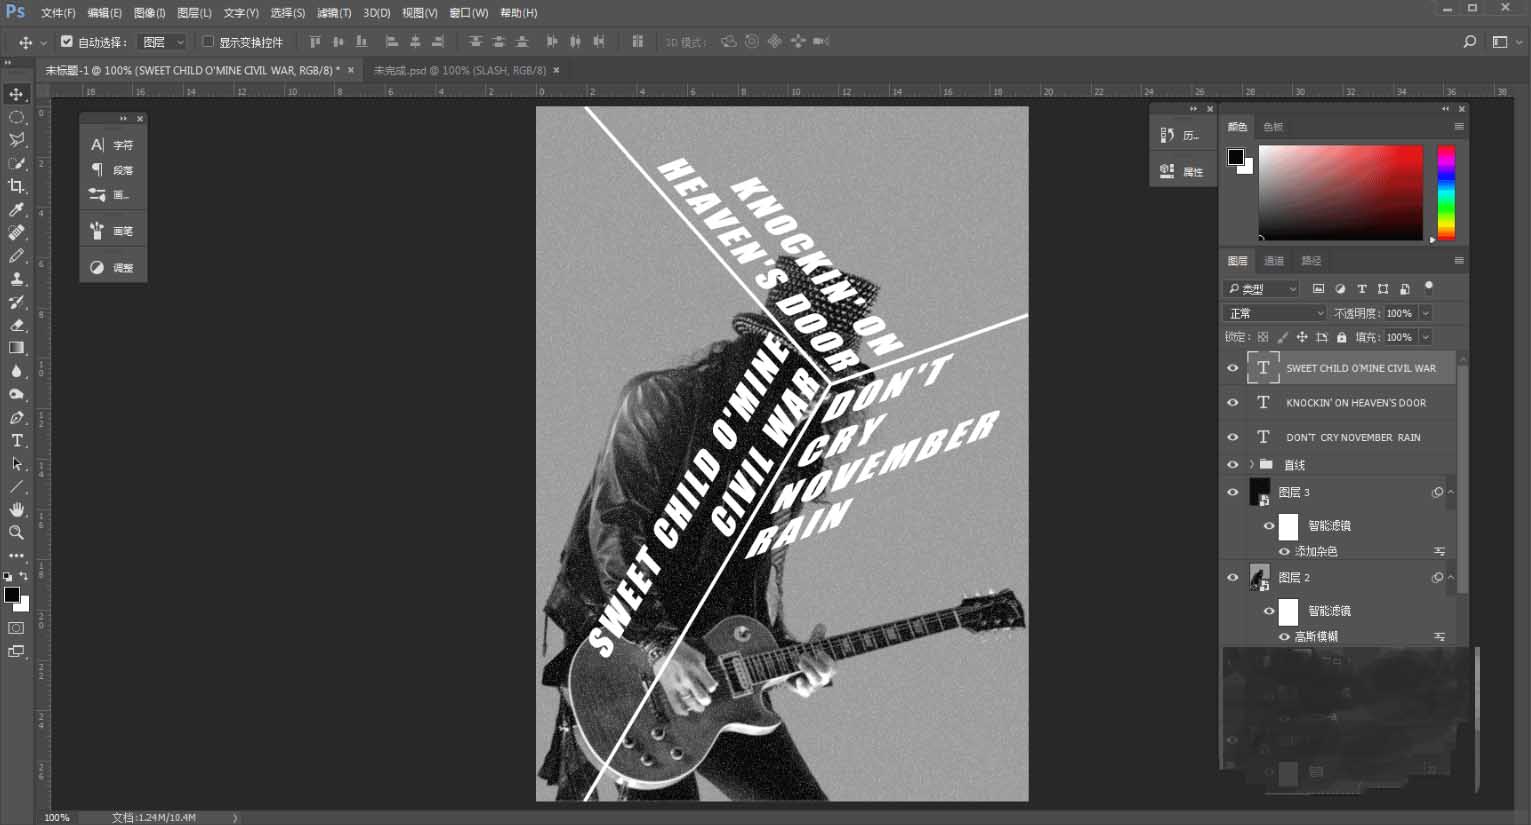Toggle visibility of 图层 3

point(1232,492)
